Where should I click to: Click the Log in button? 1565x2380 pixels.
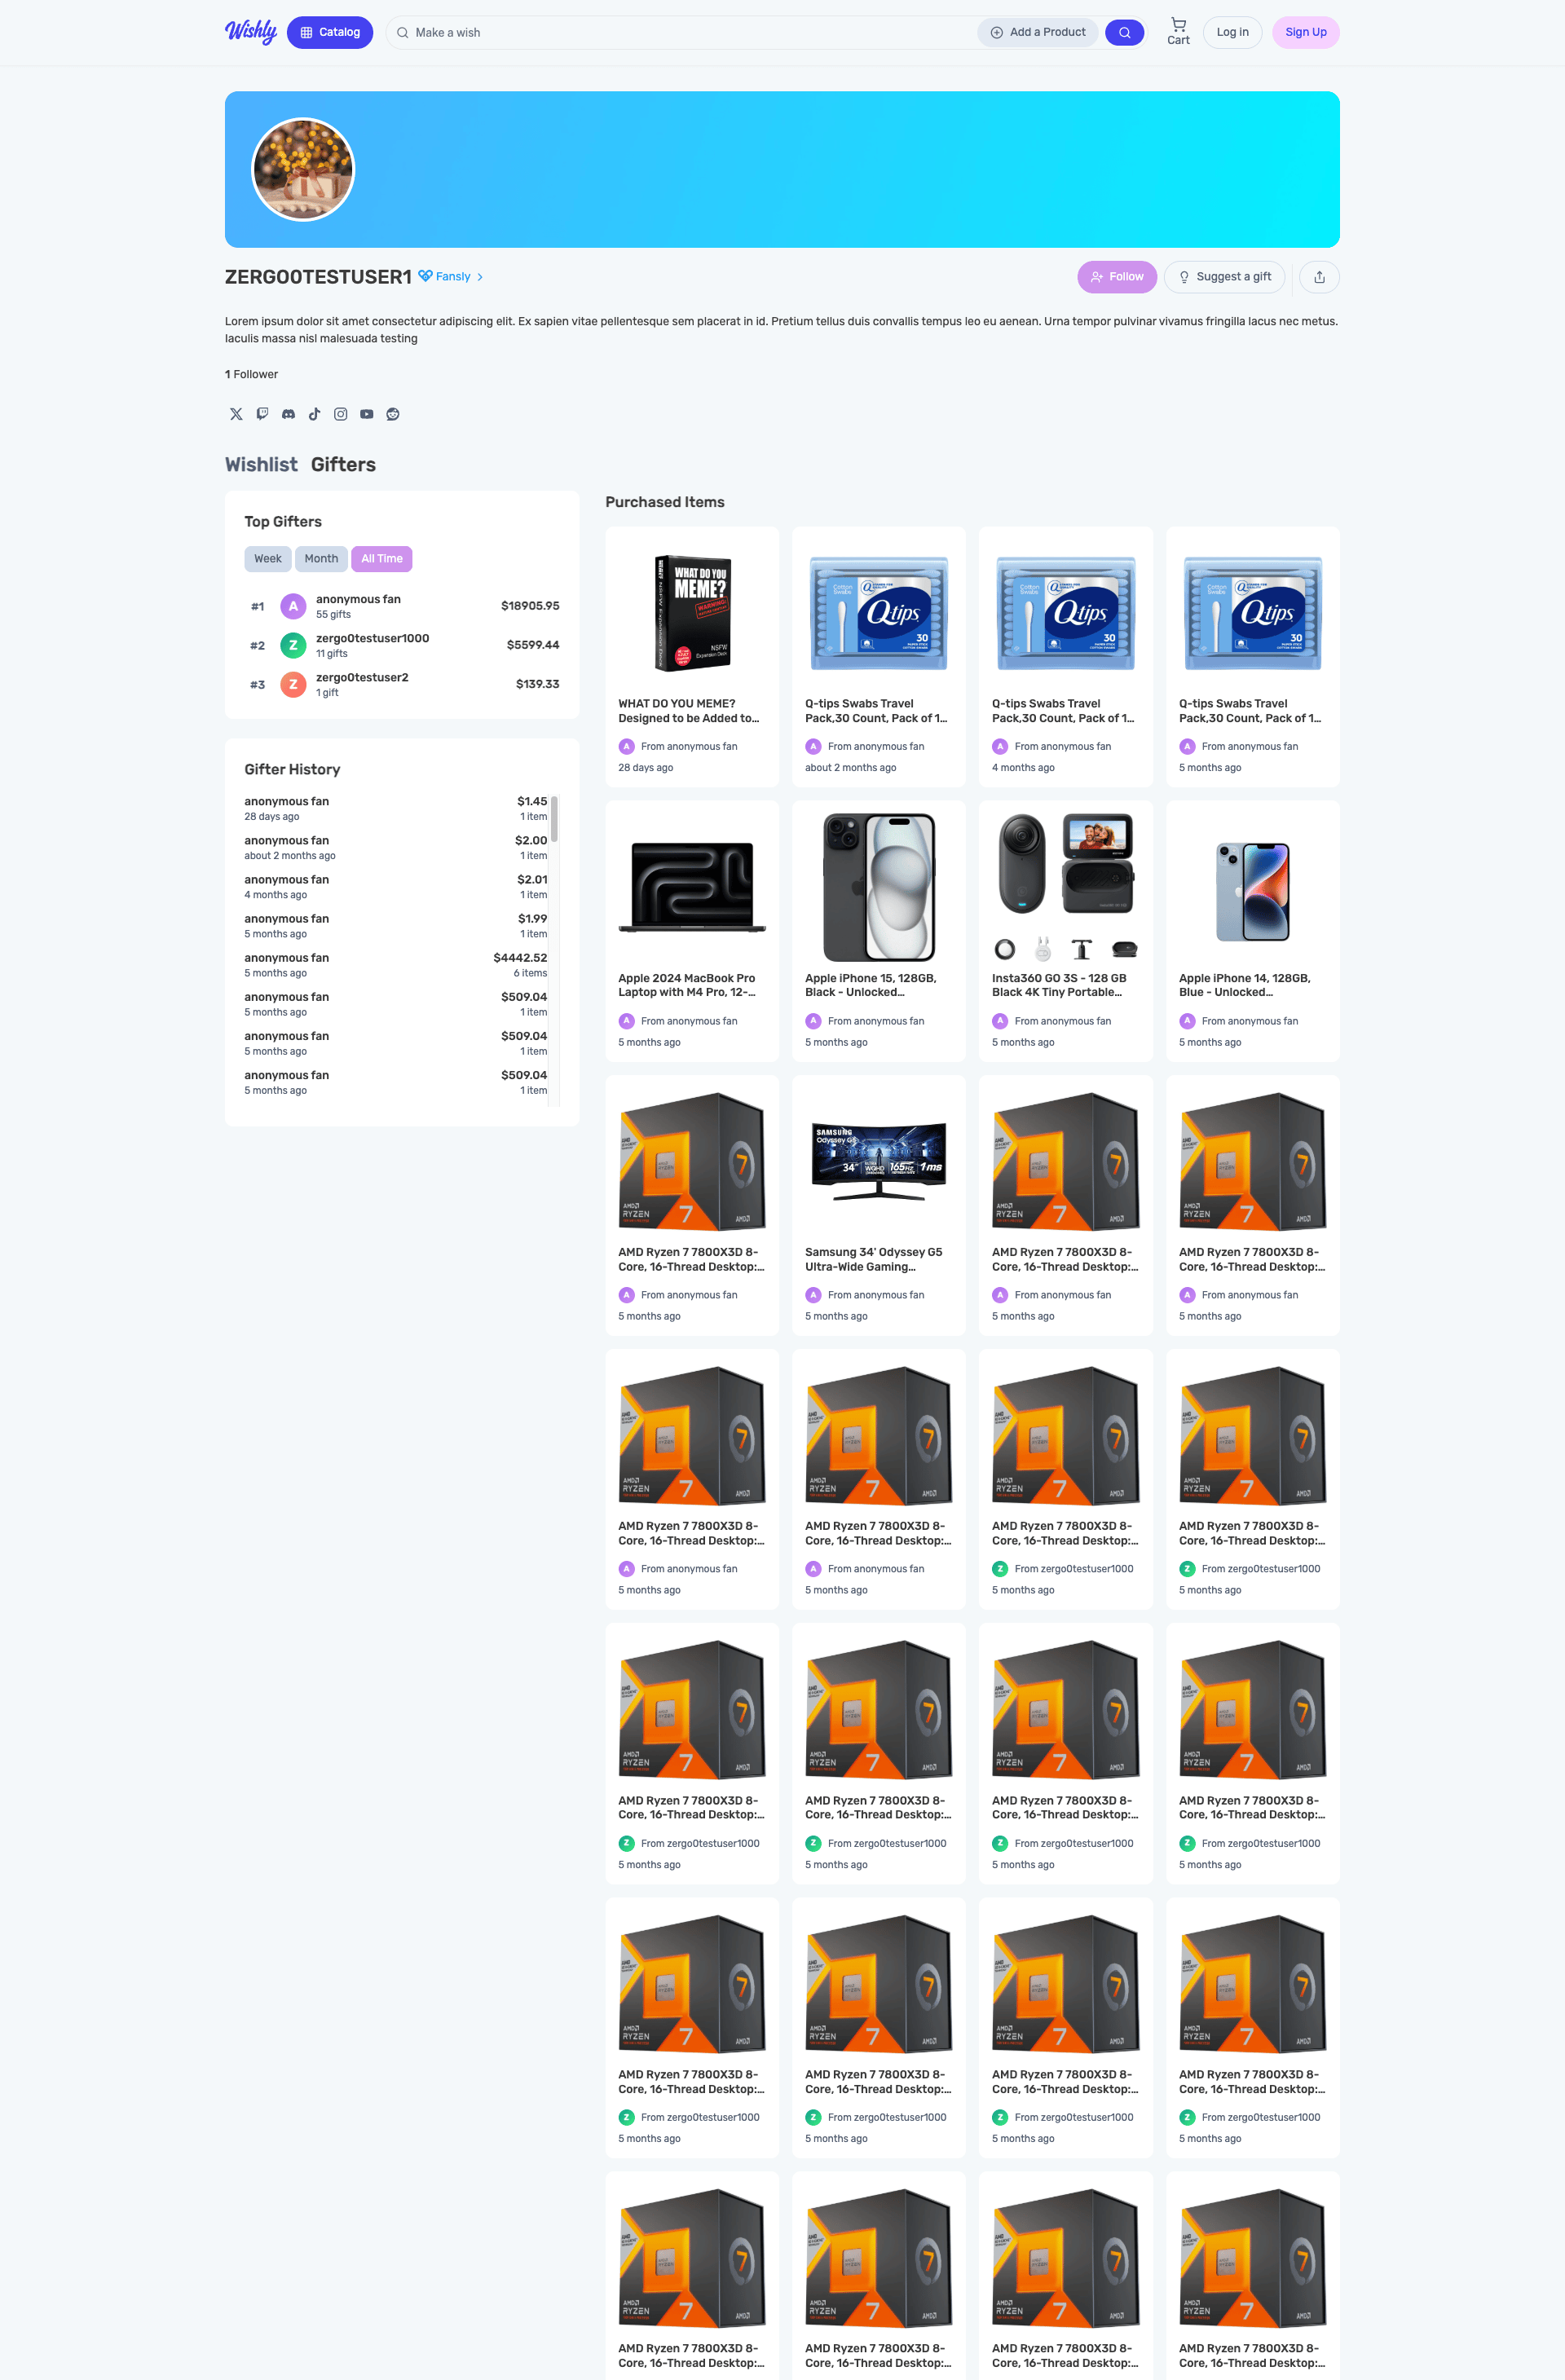click(1232, 32)
